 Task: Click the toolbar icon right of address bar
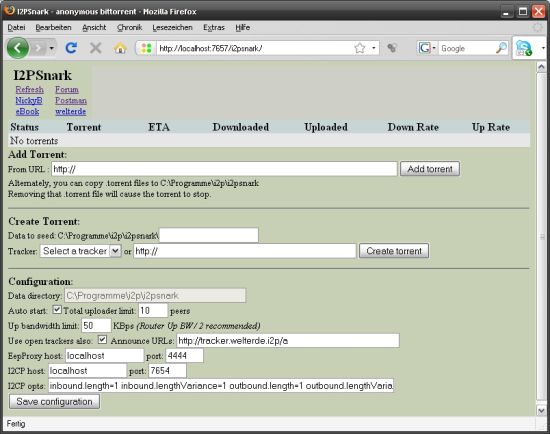392,48
